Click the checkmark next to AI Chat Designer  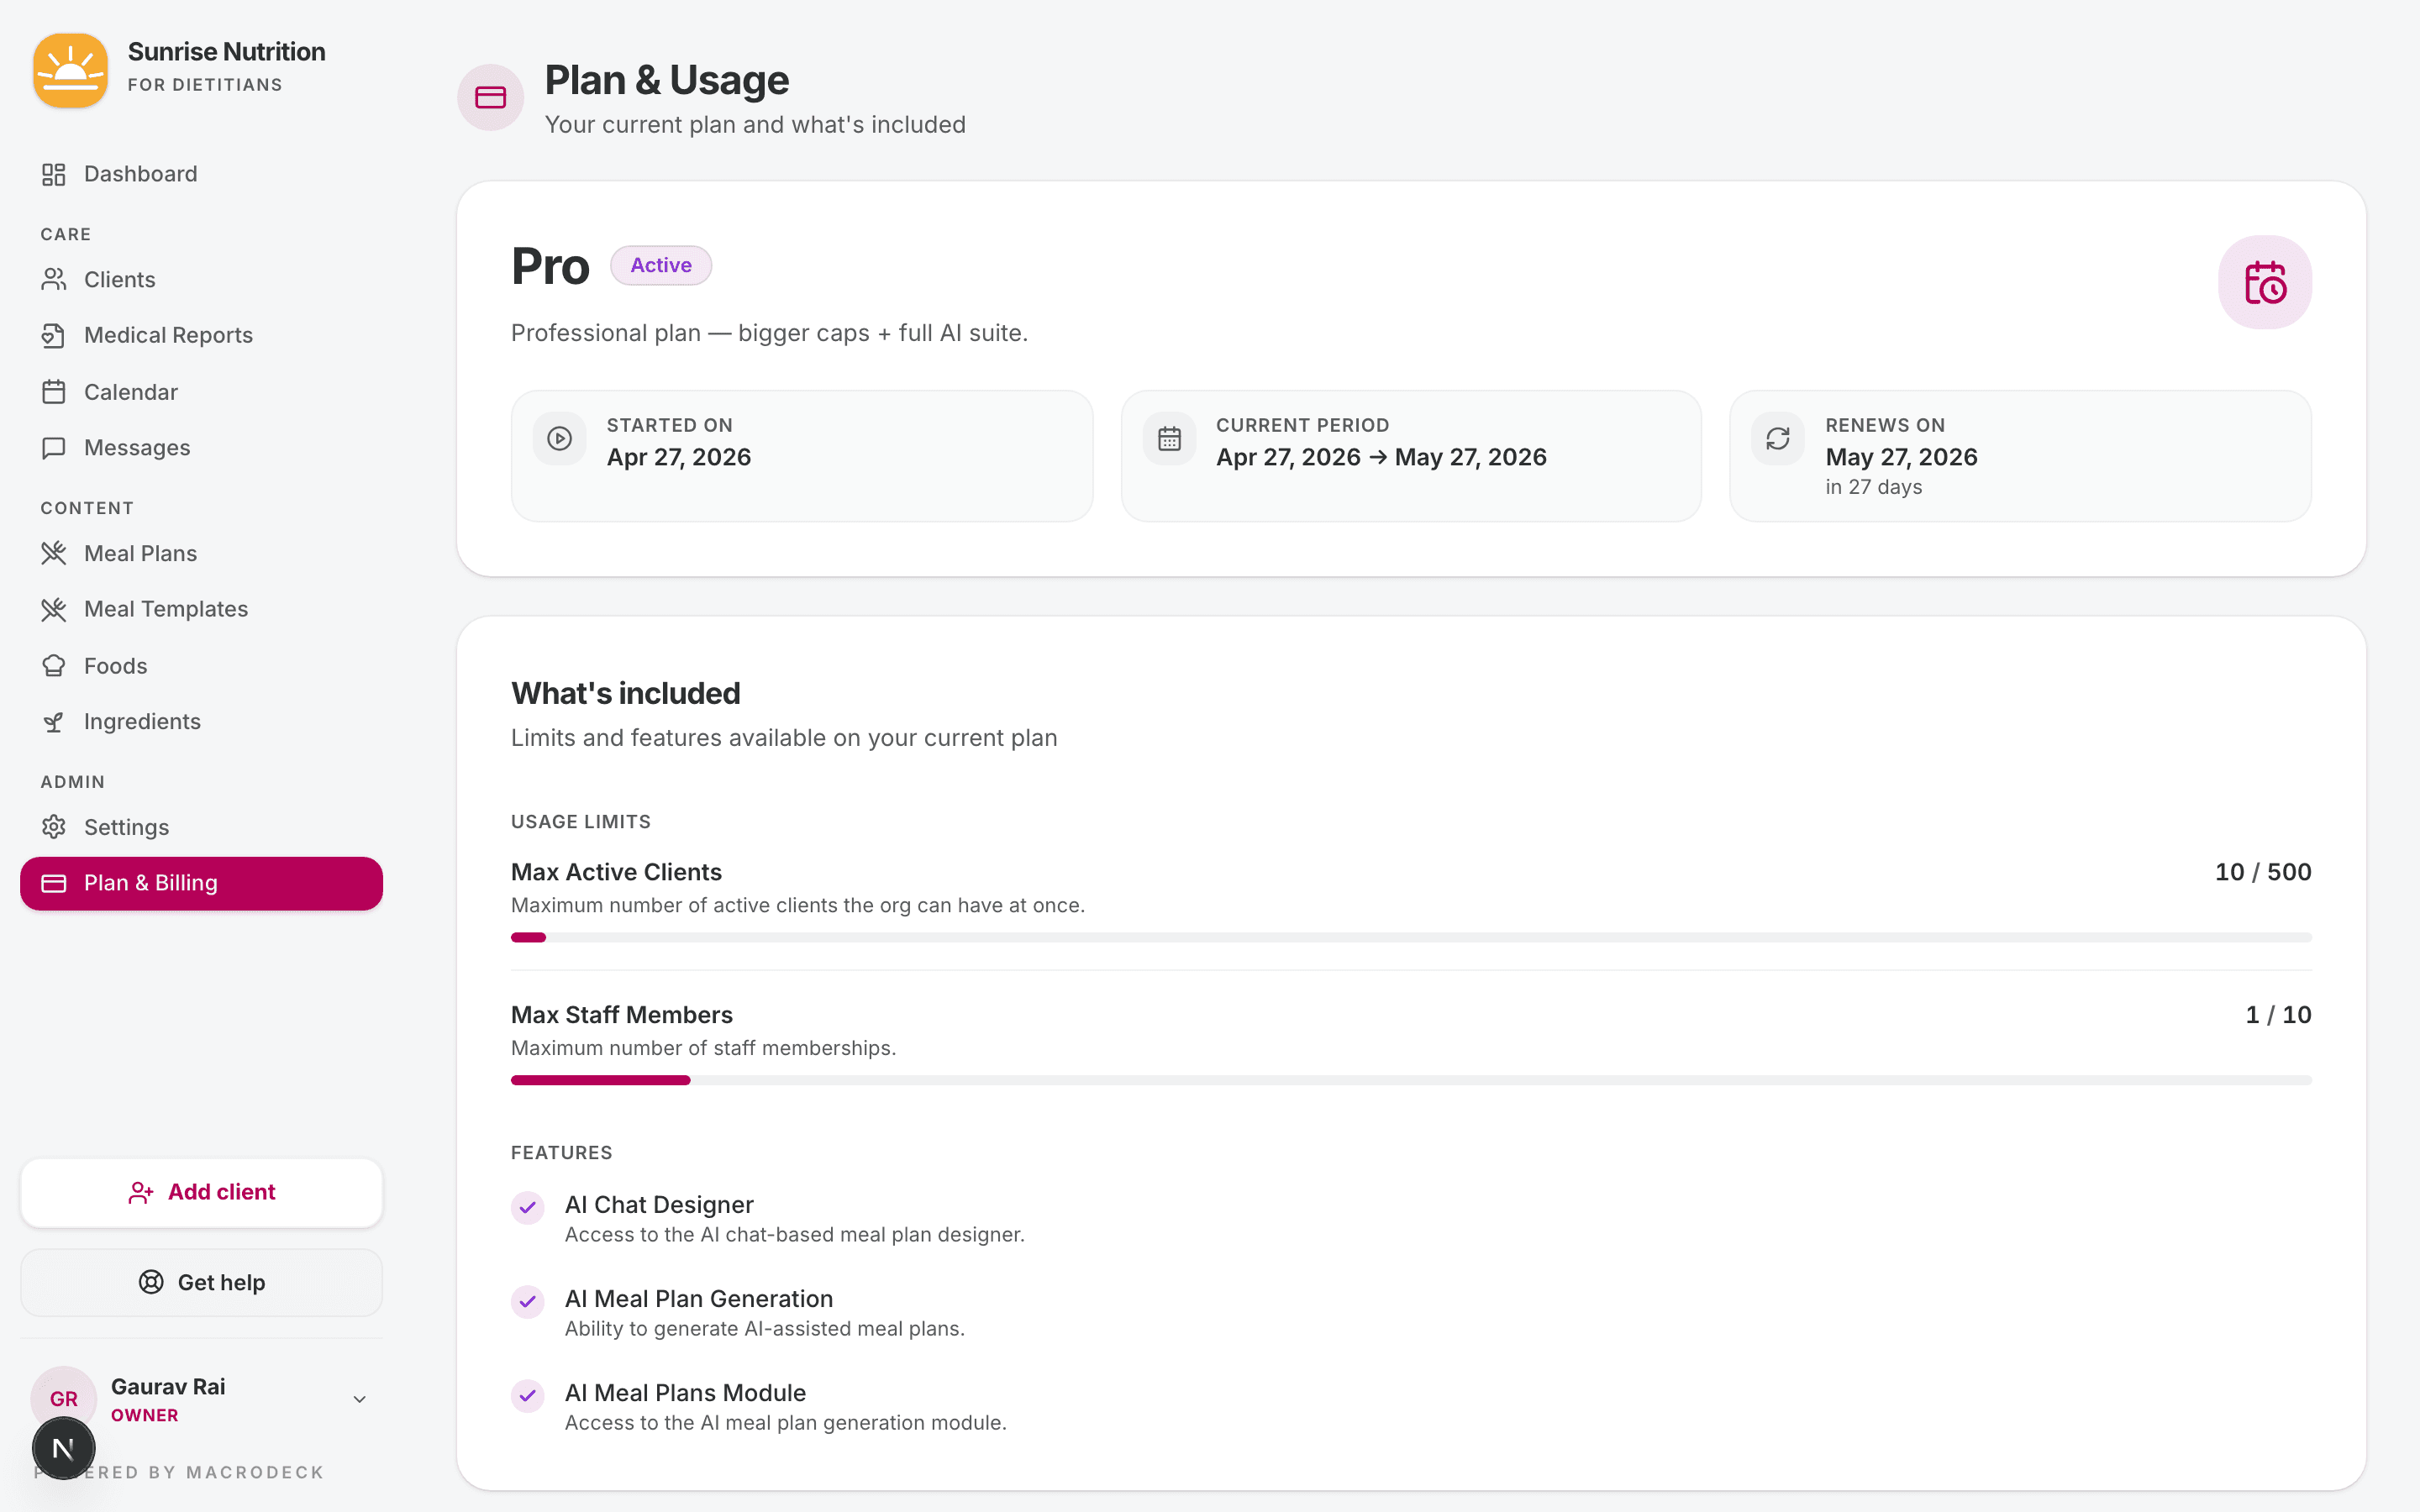528,1207
